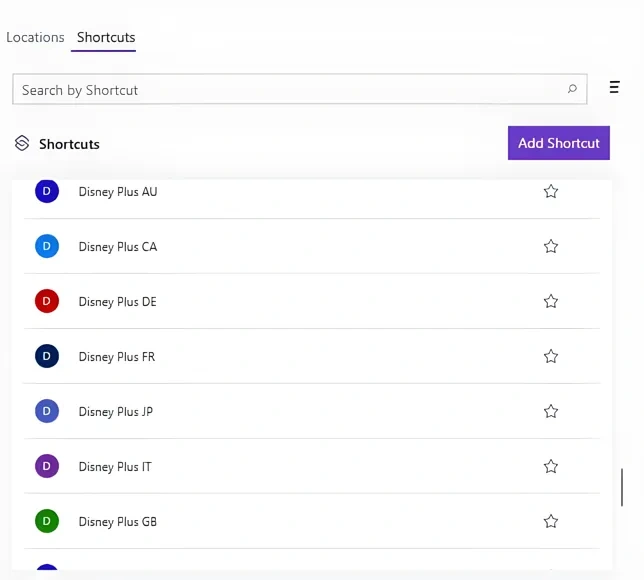
Task: Focus the Search by Shortcut field
Action: pos(299,89)
